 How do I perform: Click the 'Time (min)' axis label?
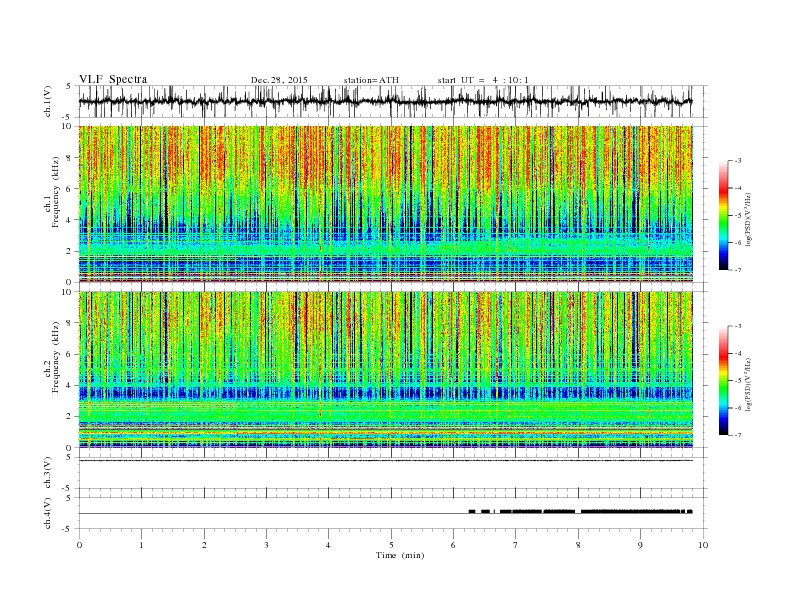(400, 555)
